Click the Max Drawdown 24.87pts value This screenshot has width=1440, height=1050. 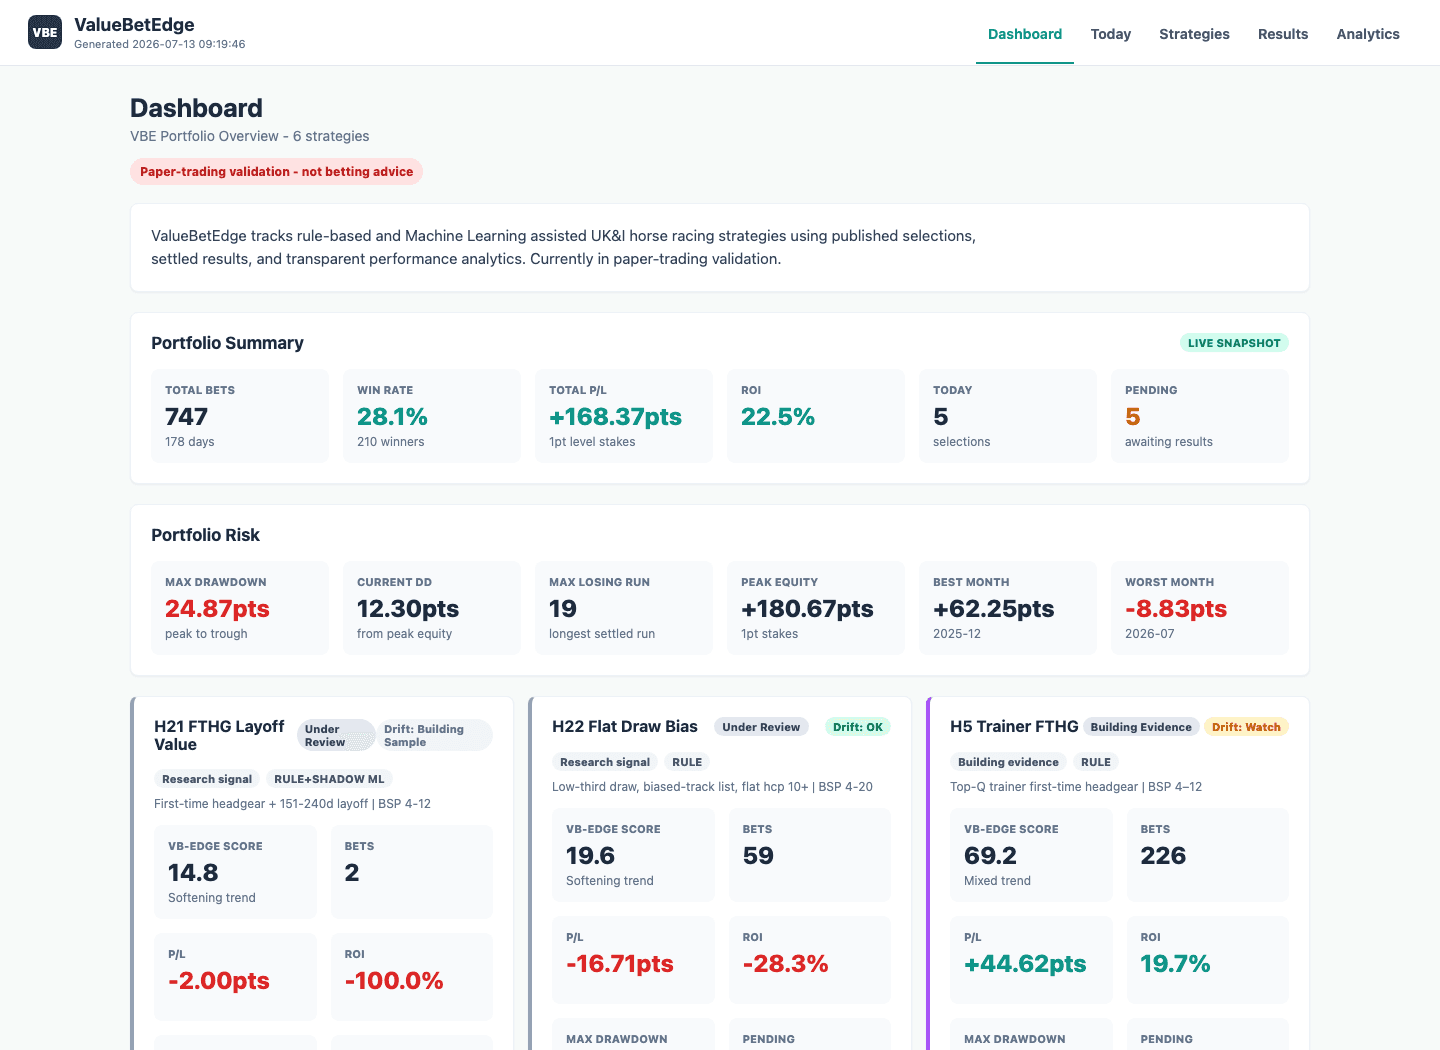[217, 609]
